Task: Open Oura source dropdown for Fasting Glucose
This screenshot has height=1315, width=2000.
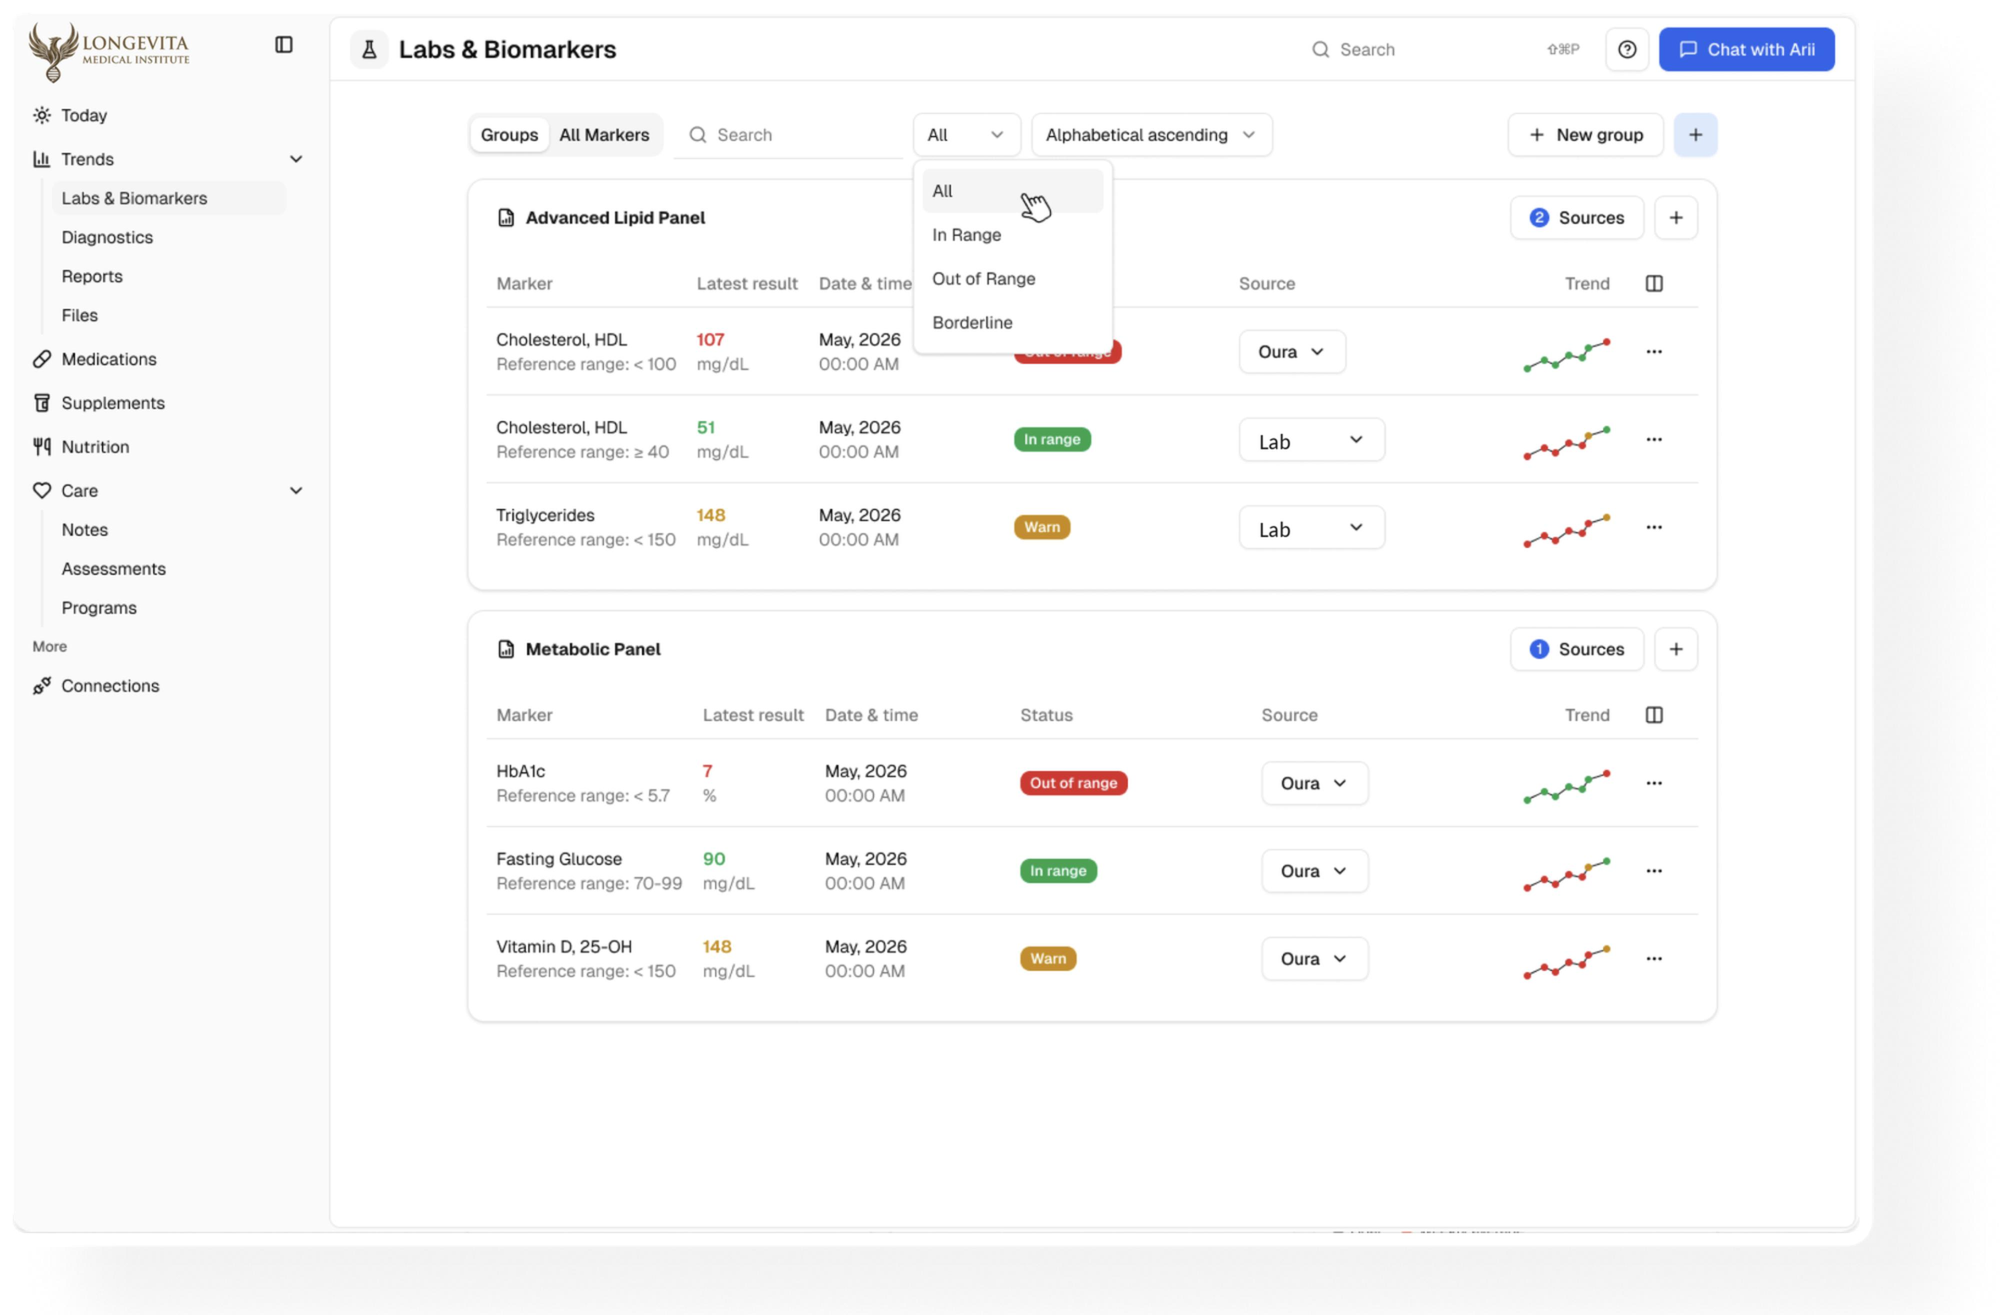Action: 1314,872
